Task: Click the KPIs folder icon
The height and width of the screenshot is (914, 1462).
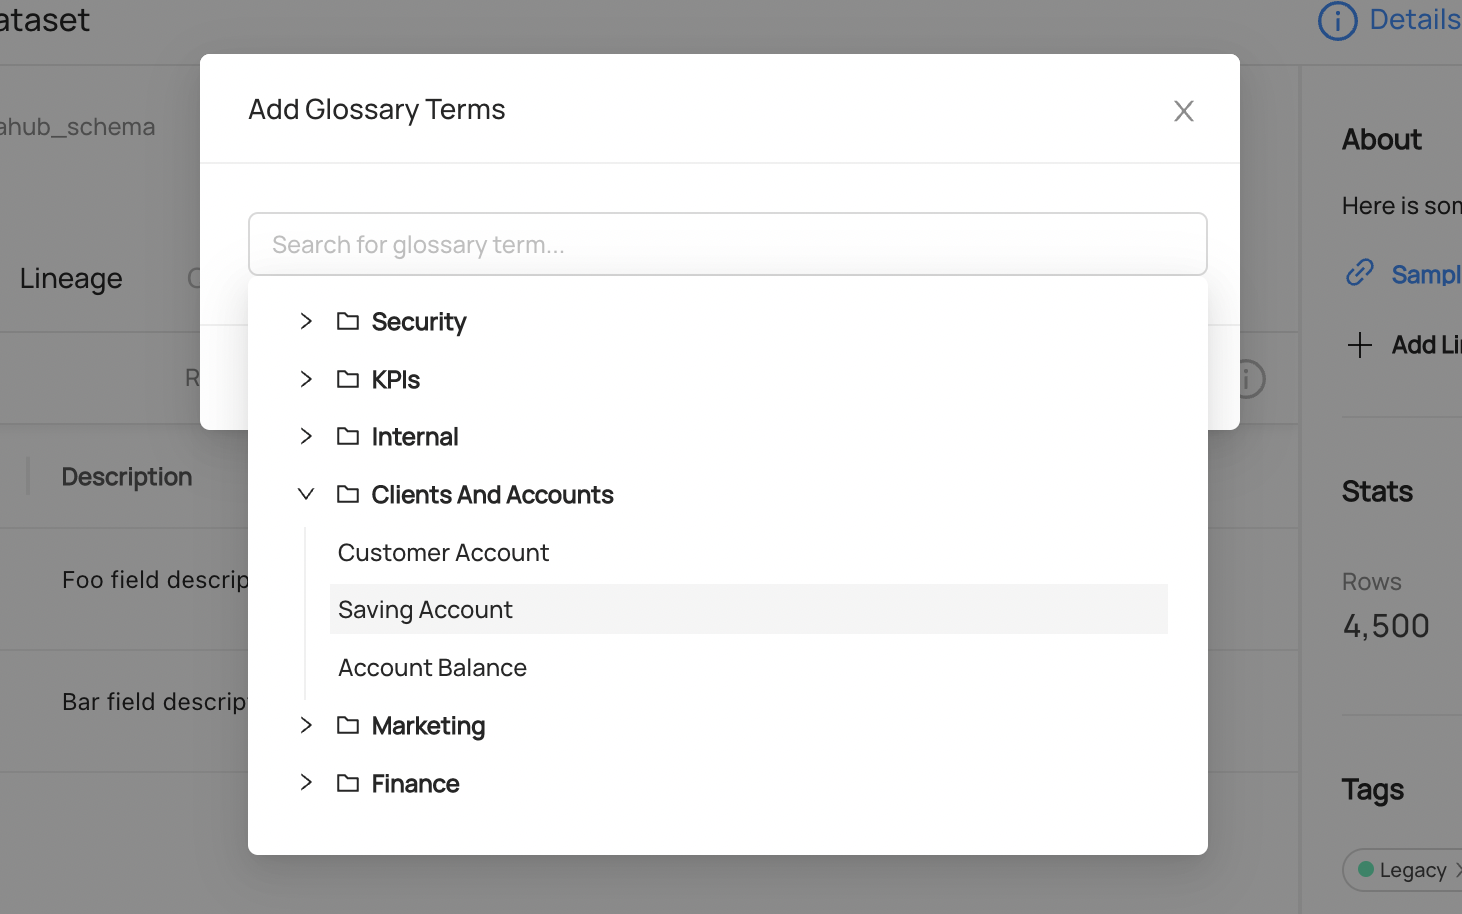Action: (x=348, y=379)
